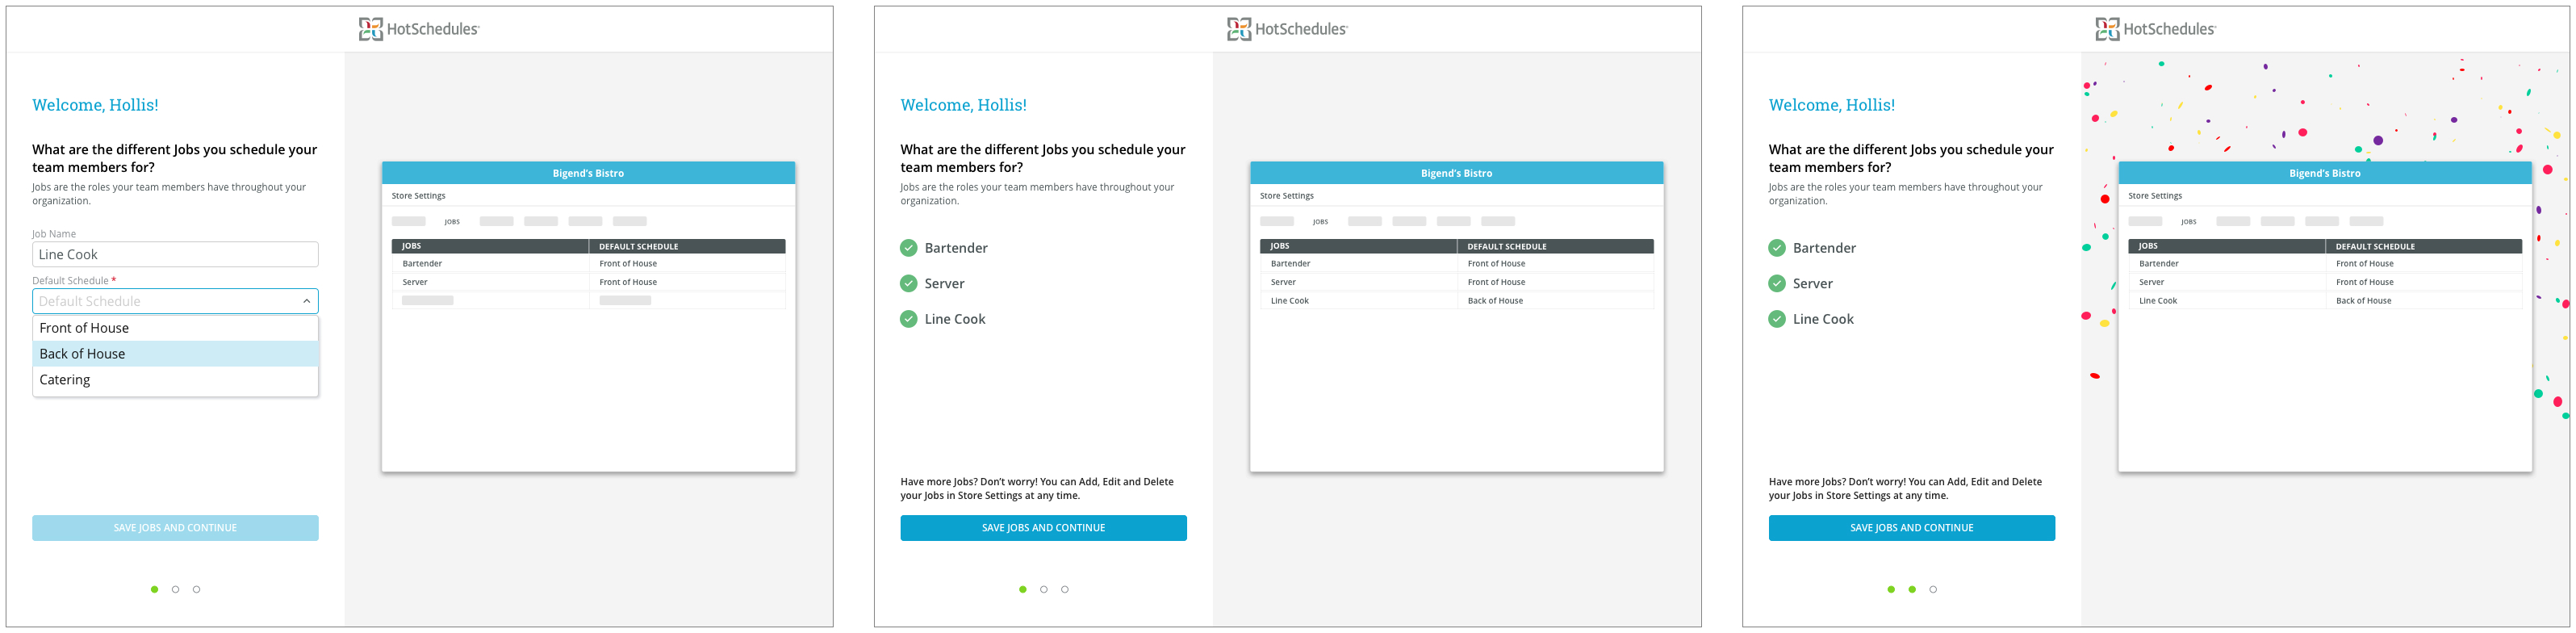Click Save Jobs and Continue in the confetti mockup
This screenshot has width=2576, height=633.
[x=1911, y=528]
